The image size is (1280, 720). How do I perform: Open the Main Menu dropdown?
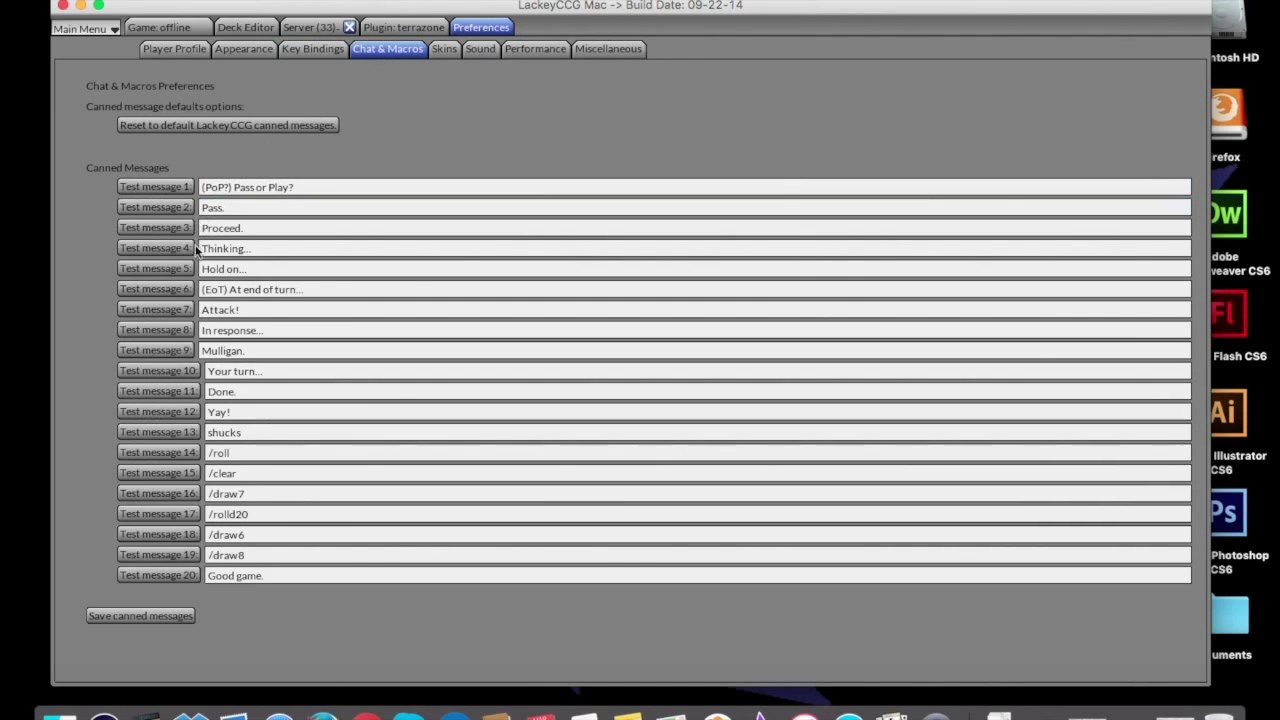pyautogui.click(x=86, y=28)
